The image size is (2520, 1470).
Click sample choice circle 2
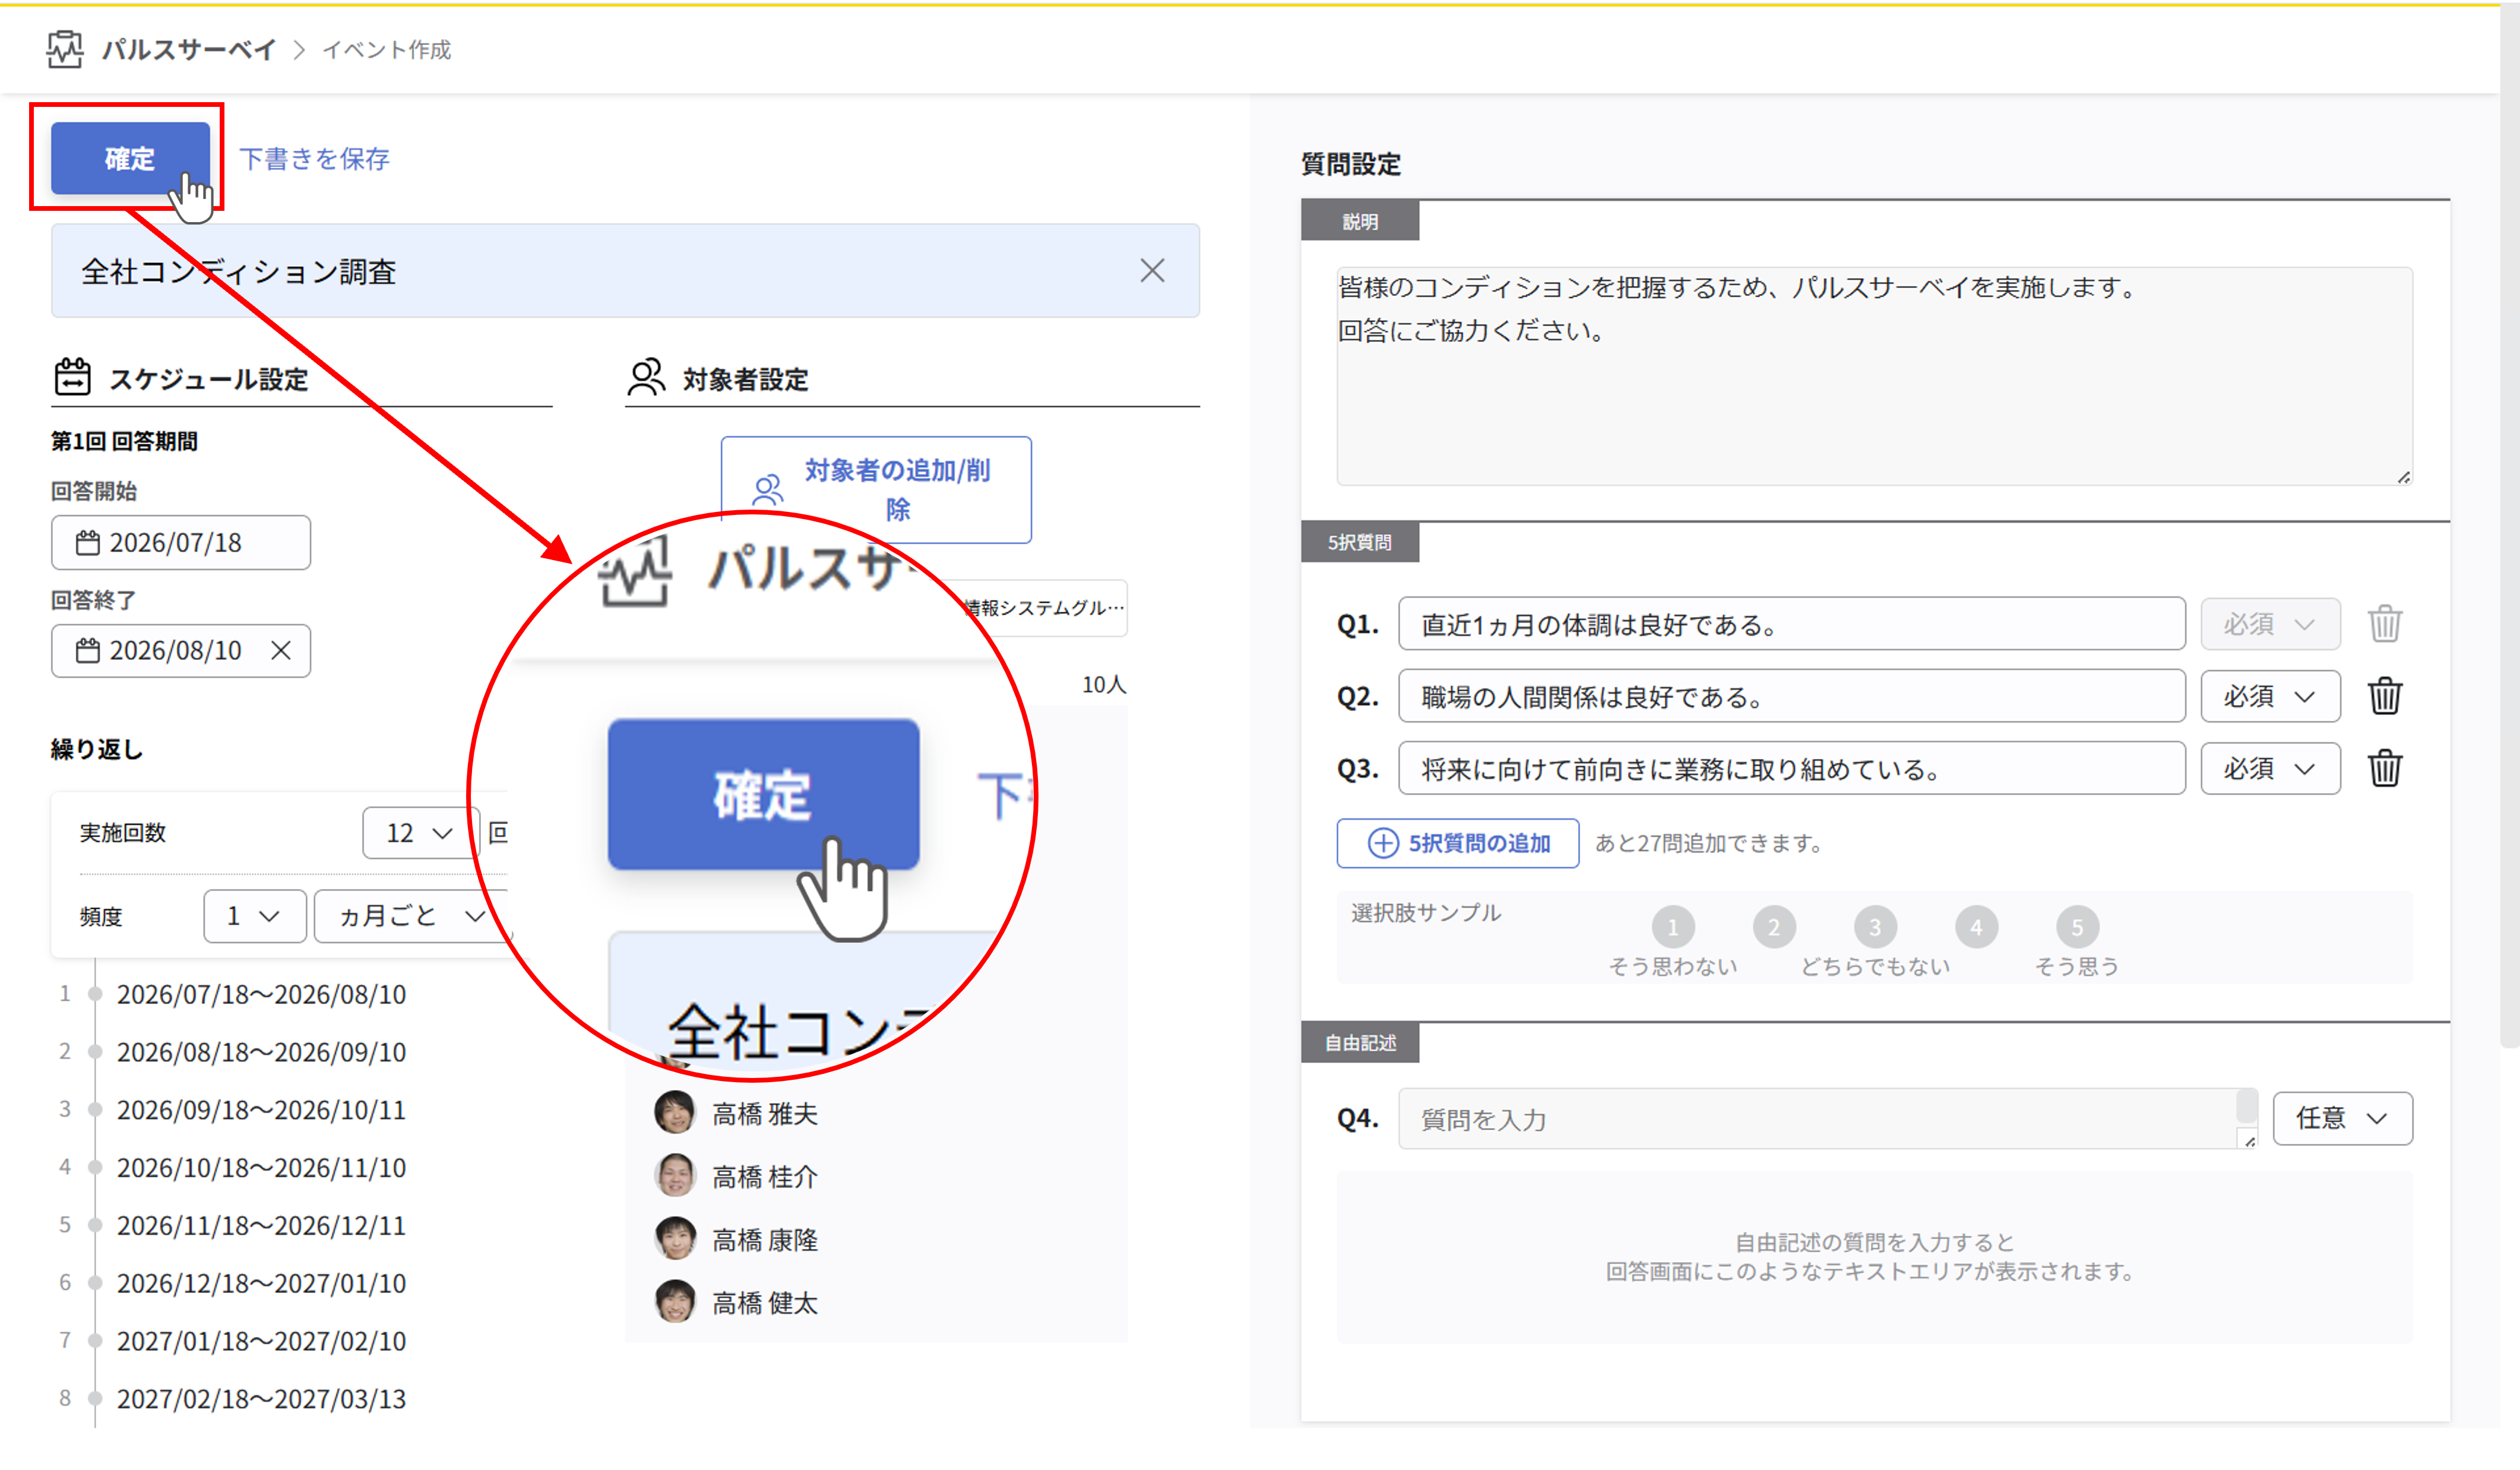pyautogui.click(x=1774, y=927)
